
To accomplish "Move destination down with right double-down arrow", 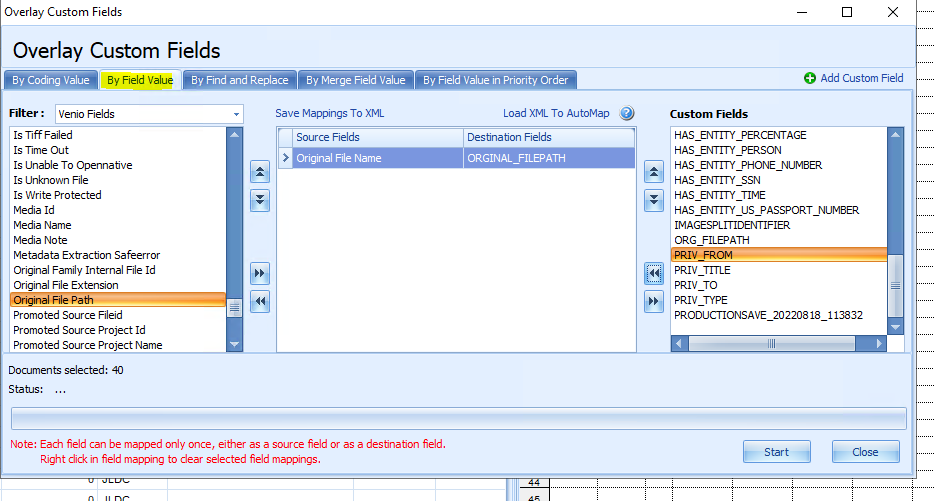I will pos(653,201).
